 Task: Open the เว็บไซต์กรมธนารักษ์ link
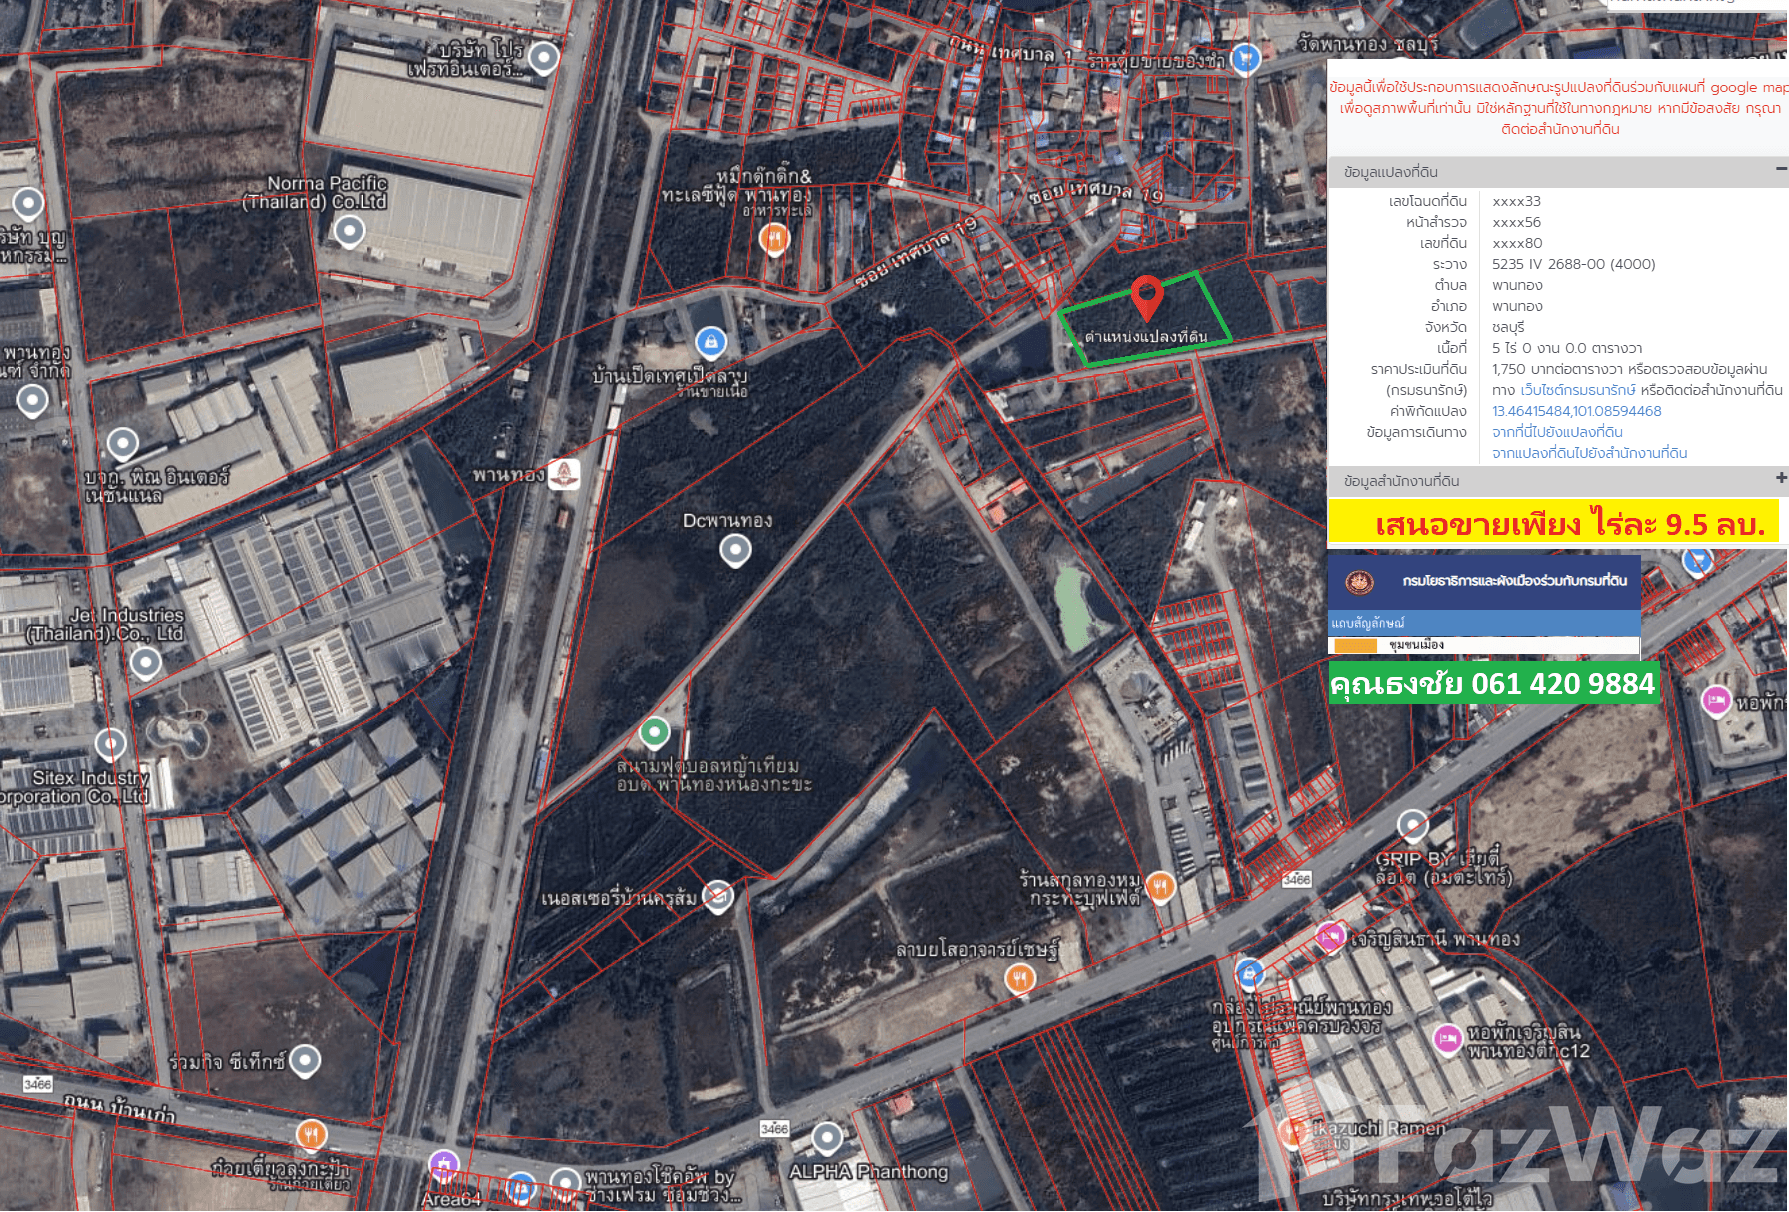(1577, 390)
